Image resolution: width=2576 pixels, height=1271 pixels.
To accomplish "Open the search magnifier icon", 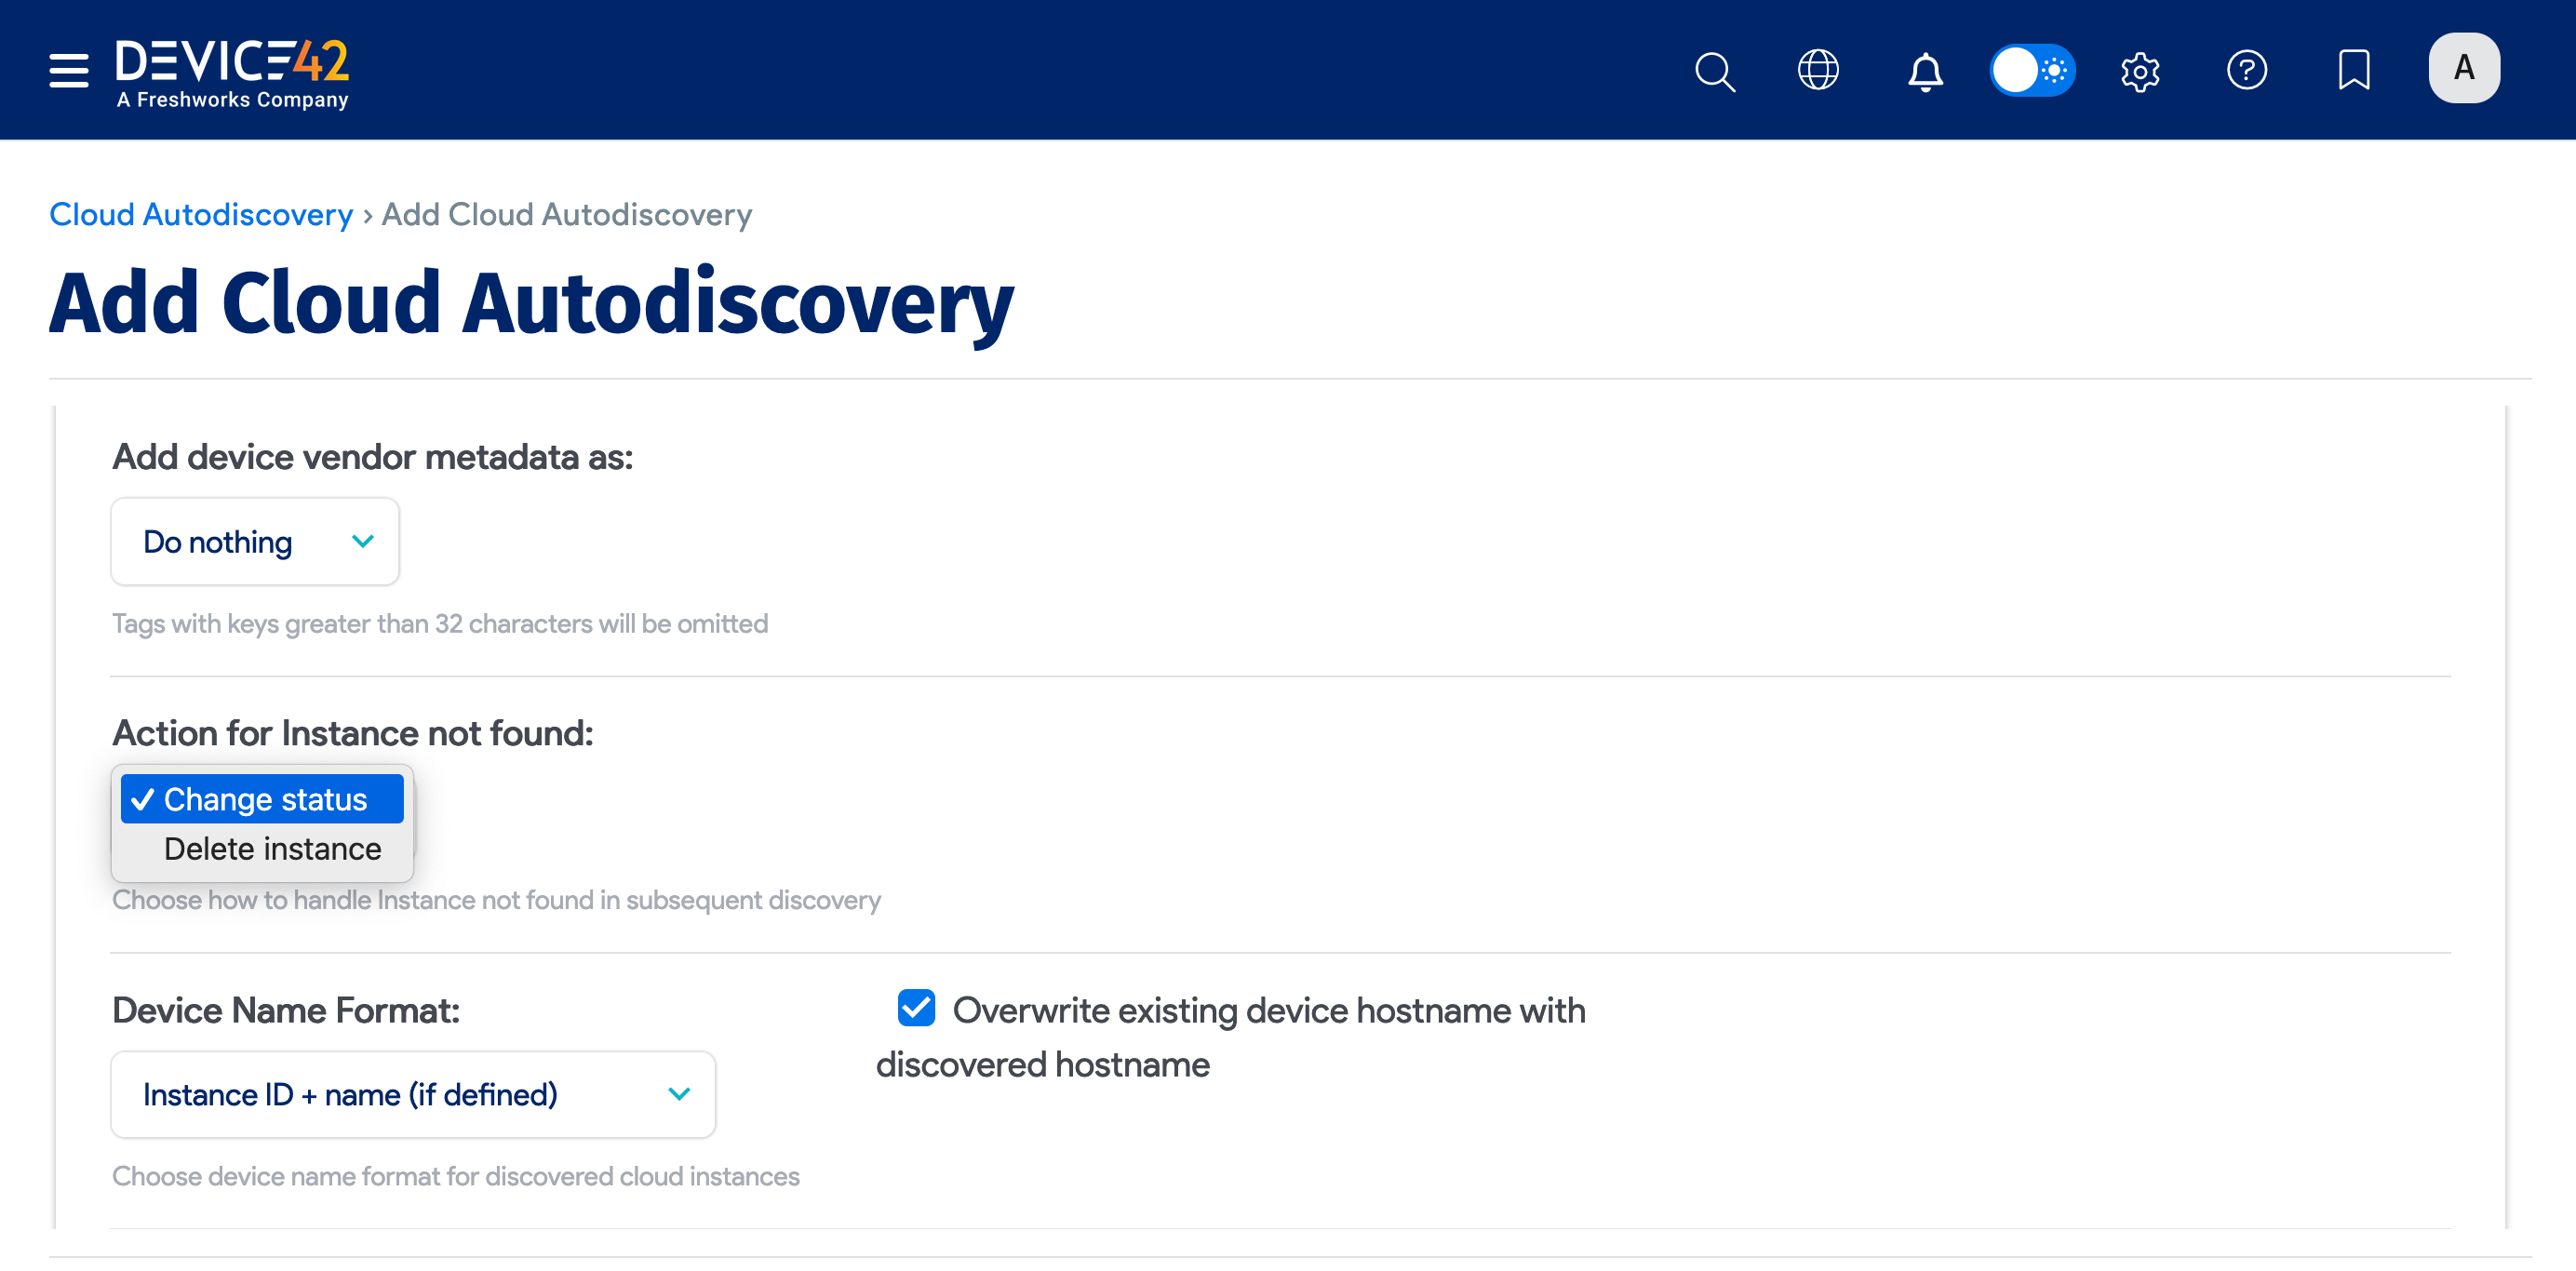I will [x=1714, y=71].
